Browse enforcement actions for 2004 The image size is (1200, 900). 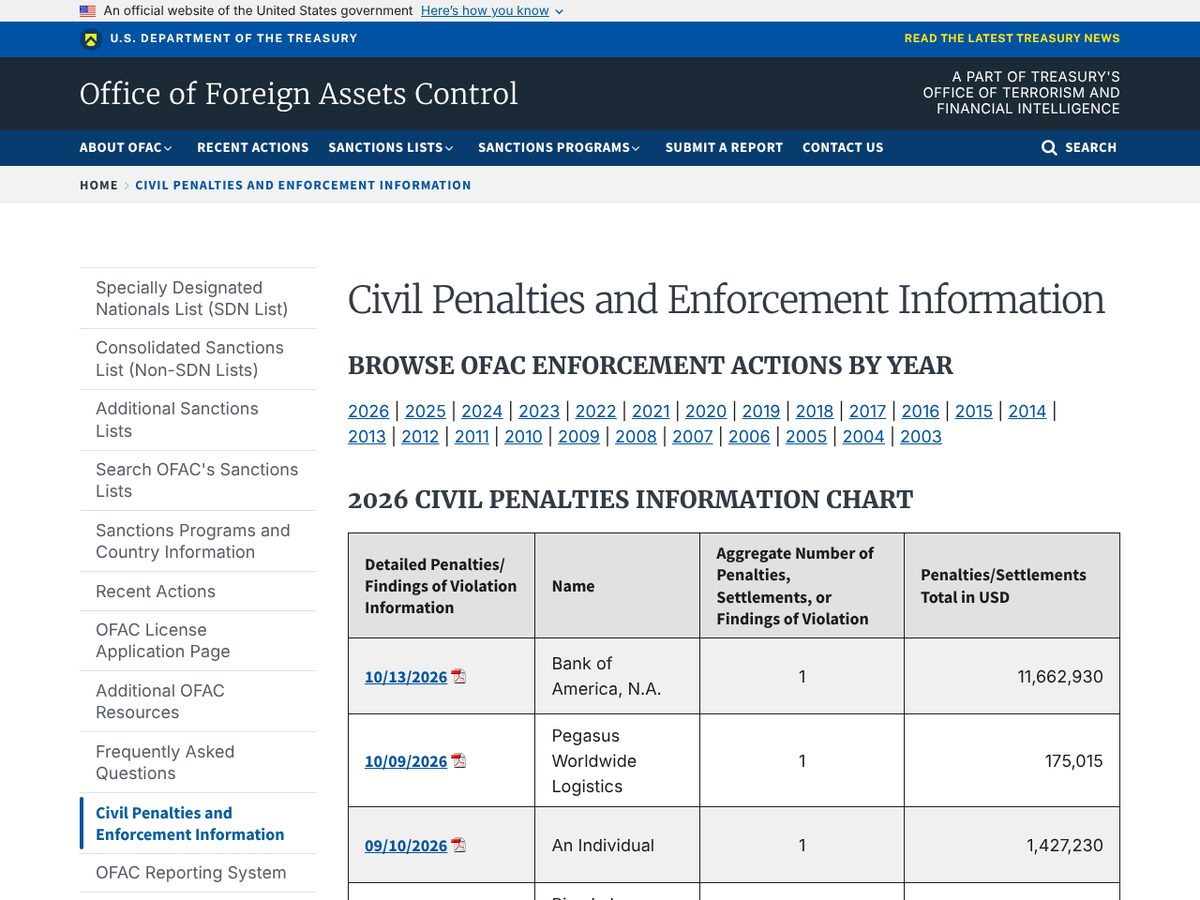(x=863, y=437)
